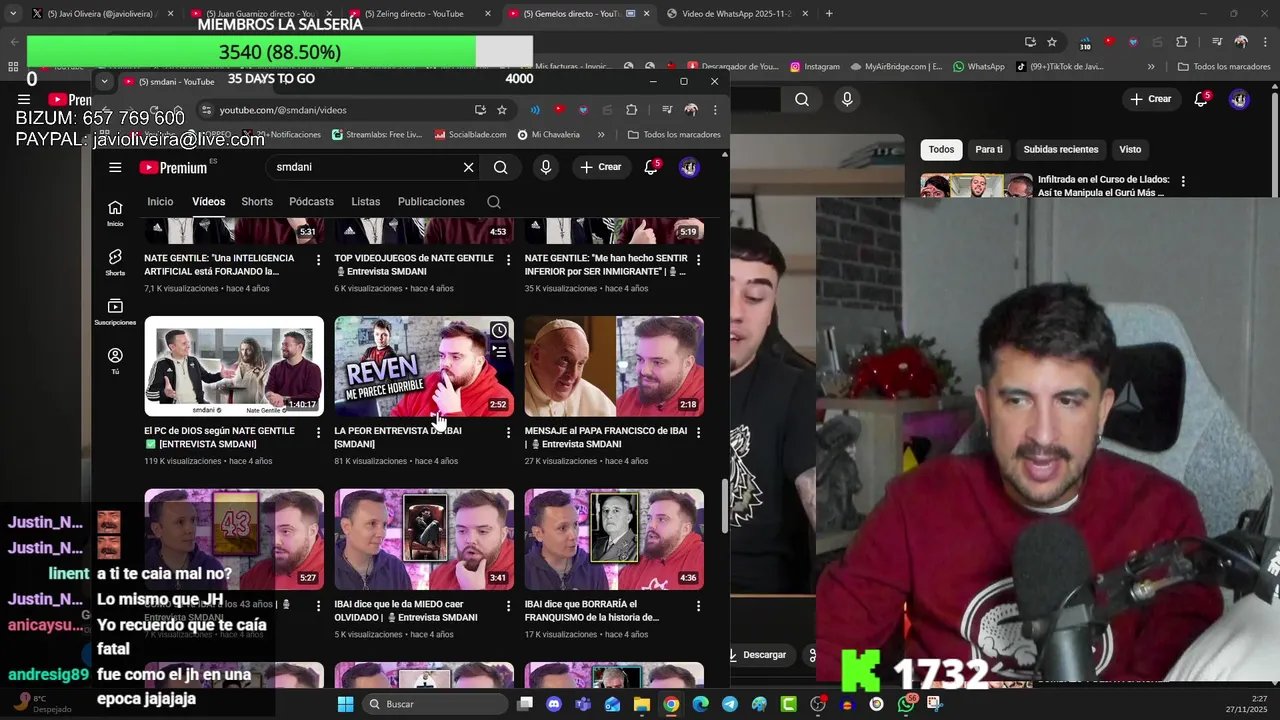Open the Listas channel tab

[365, 202]
